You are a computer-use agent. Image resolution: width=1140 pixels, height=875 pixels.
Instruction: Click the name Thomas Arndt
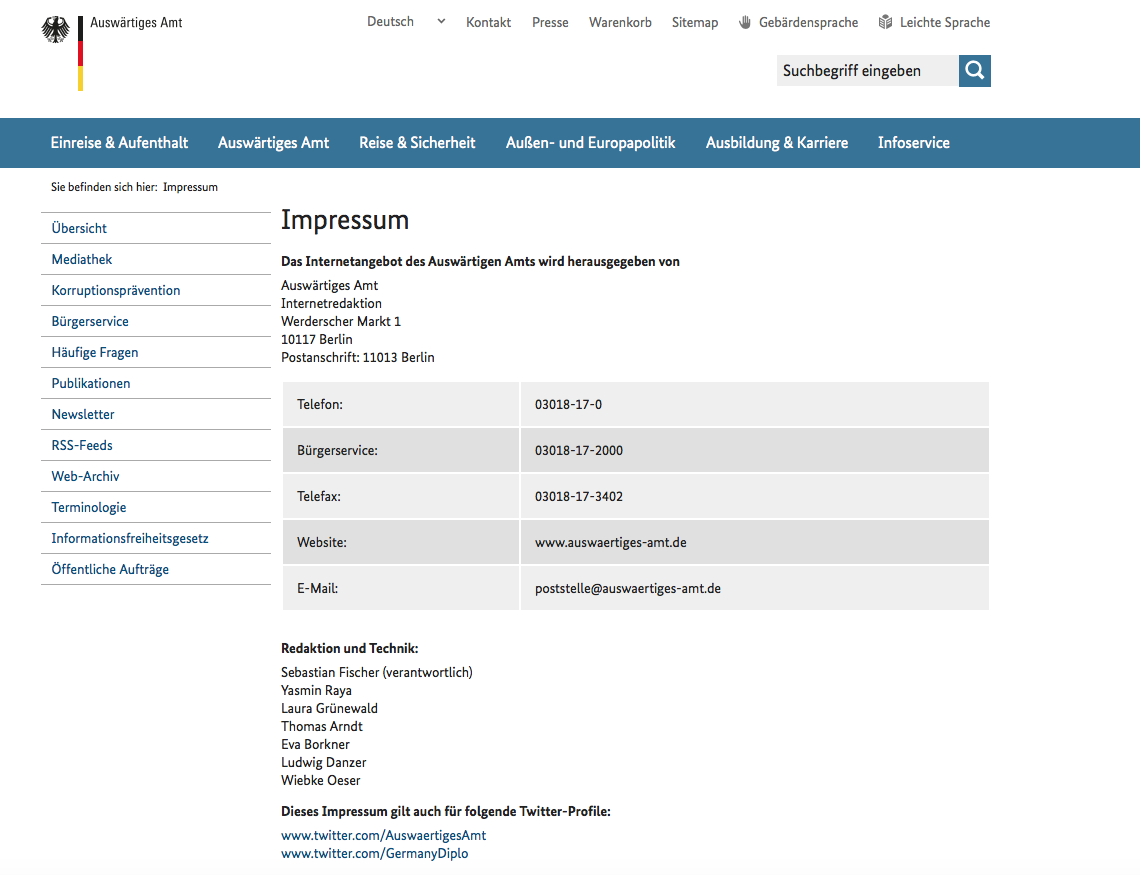[x=322, y=727]
